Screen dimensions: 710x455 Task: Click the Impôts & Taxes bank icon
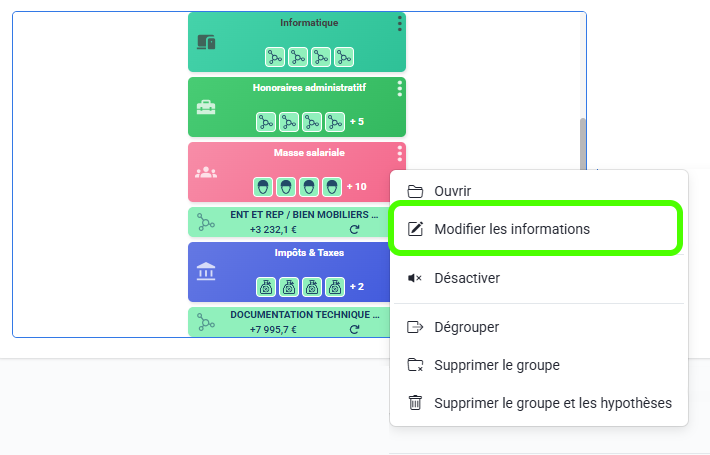pyautogui.click(x=206, y=271)
